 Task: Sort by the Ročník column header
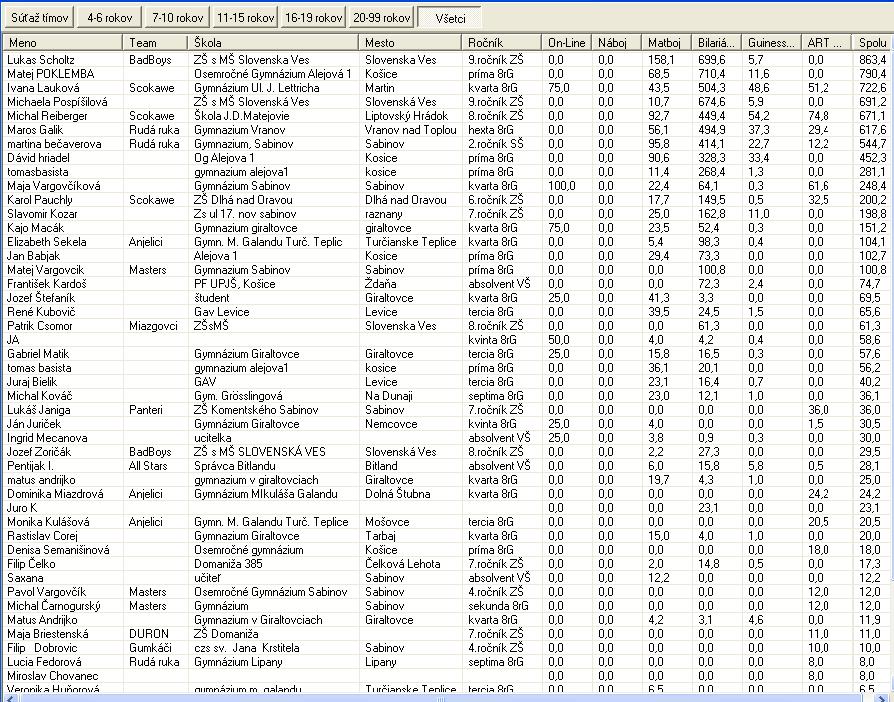(502, 43)
